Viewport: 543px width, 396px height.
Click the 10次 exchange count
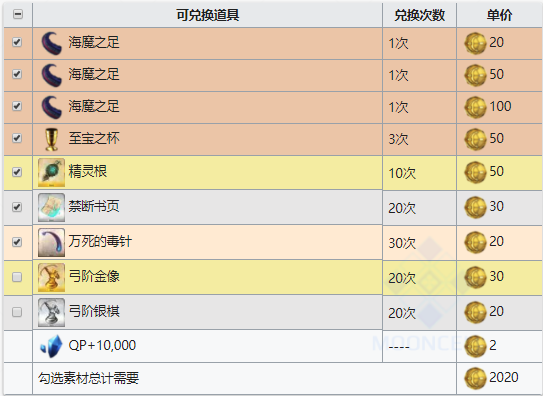coord(402,173)
